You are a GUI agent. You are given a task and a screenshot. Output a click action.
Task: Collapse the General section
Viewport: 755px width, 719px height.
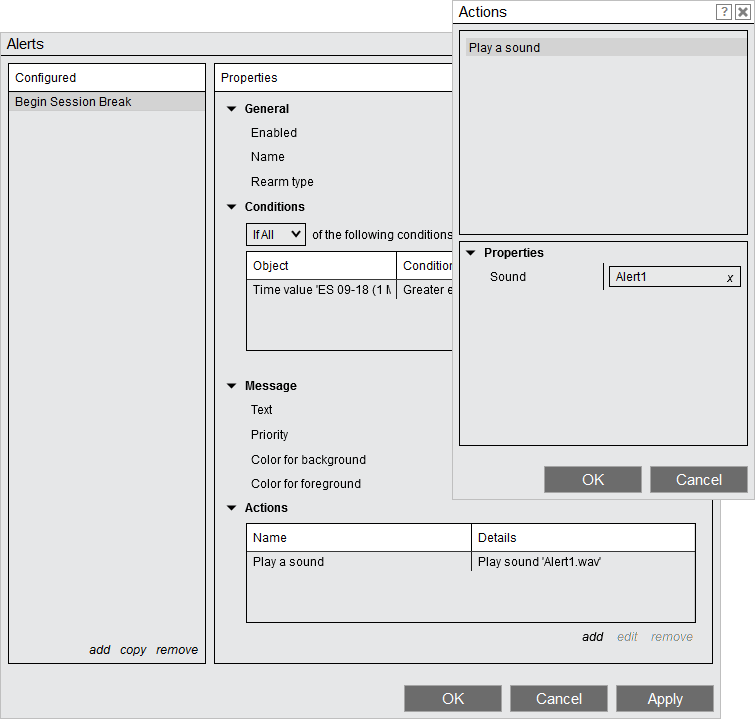(x=232, y=109)
